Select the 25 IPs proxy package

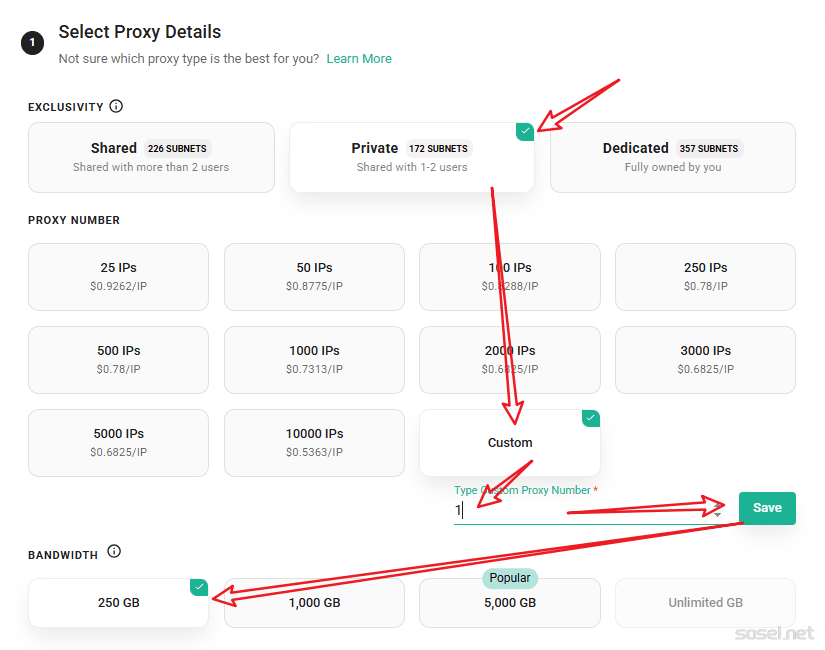118,276
